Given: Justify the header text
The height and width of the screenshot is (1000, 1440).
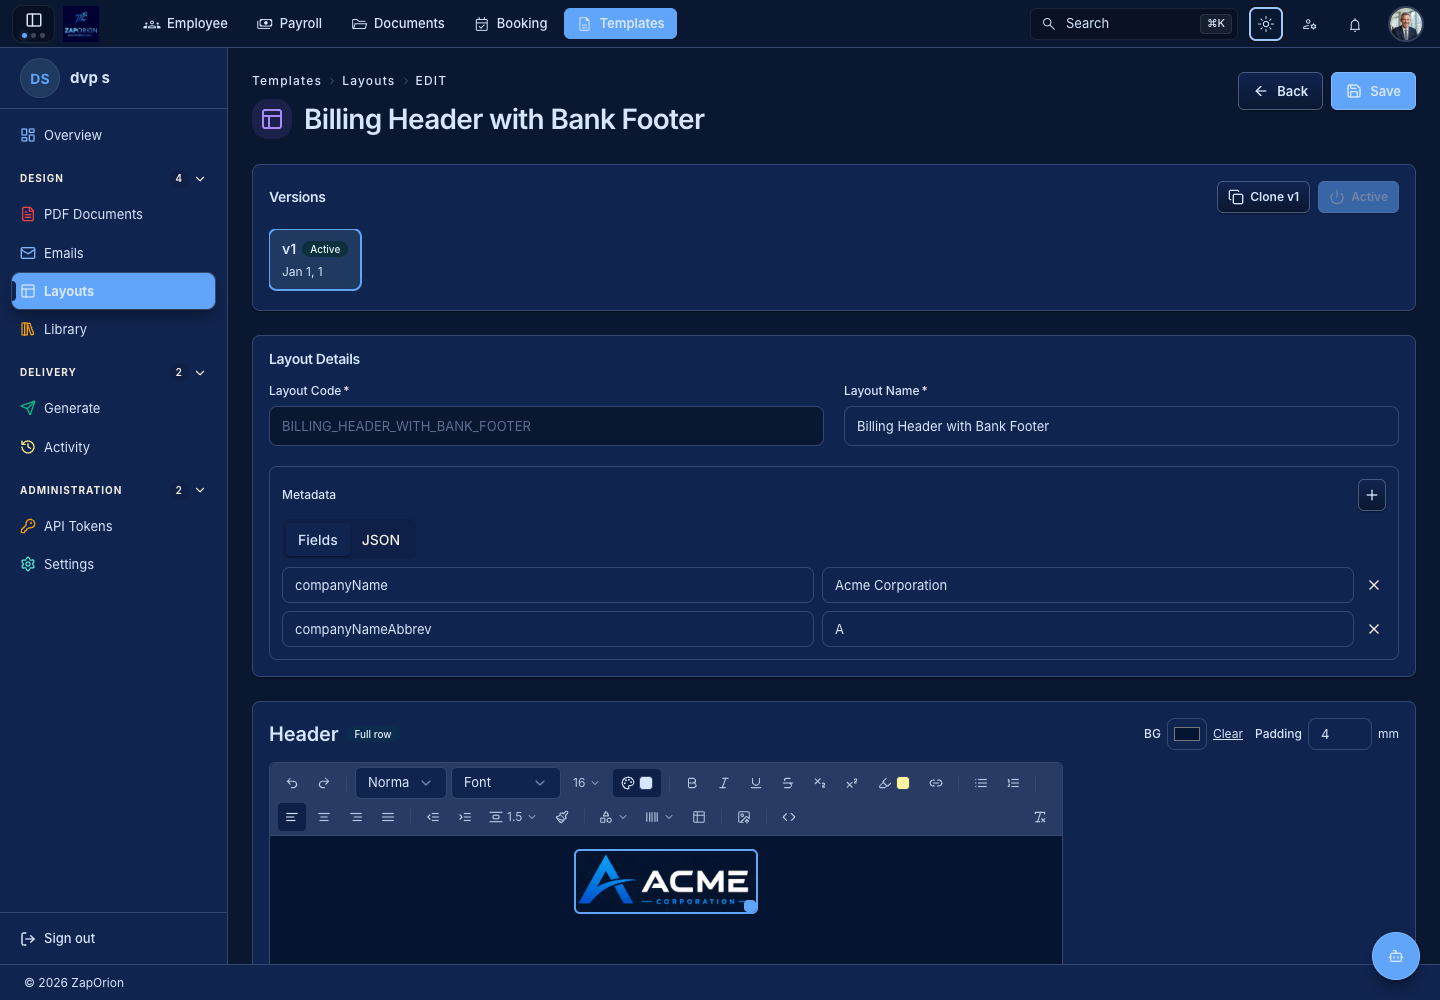Looking at the screenshot, I should (x=388, y=817).
